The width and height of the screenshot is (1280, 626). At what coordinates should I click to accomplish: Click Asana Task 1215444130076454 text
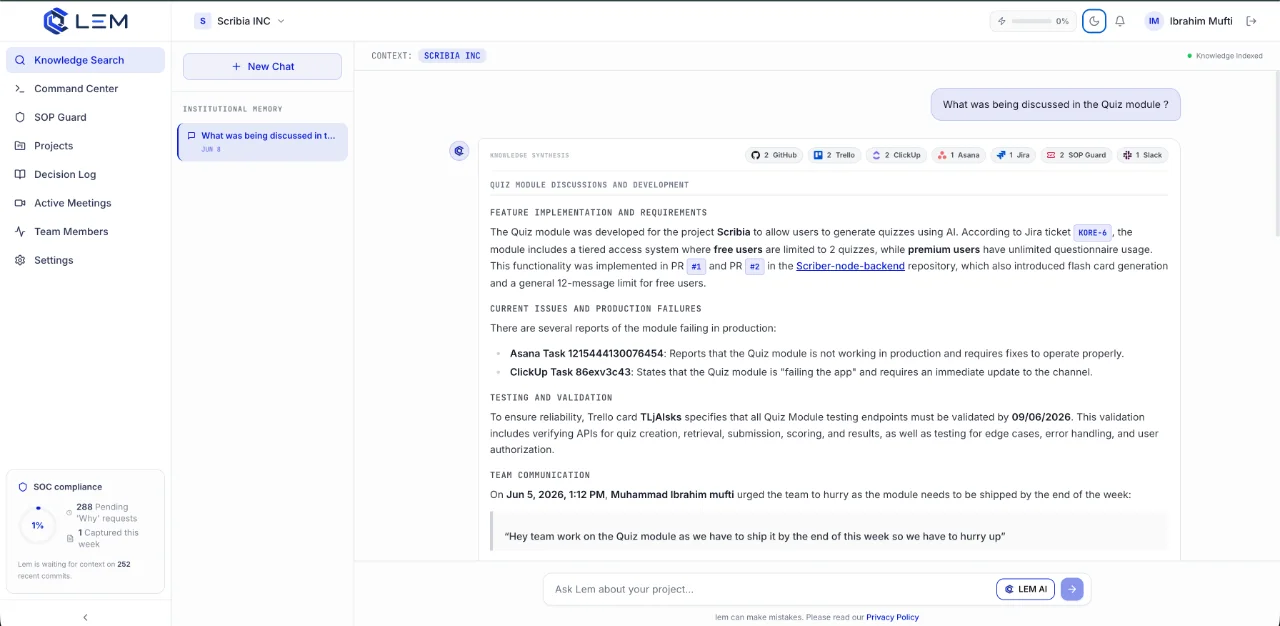coord(586,353)
